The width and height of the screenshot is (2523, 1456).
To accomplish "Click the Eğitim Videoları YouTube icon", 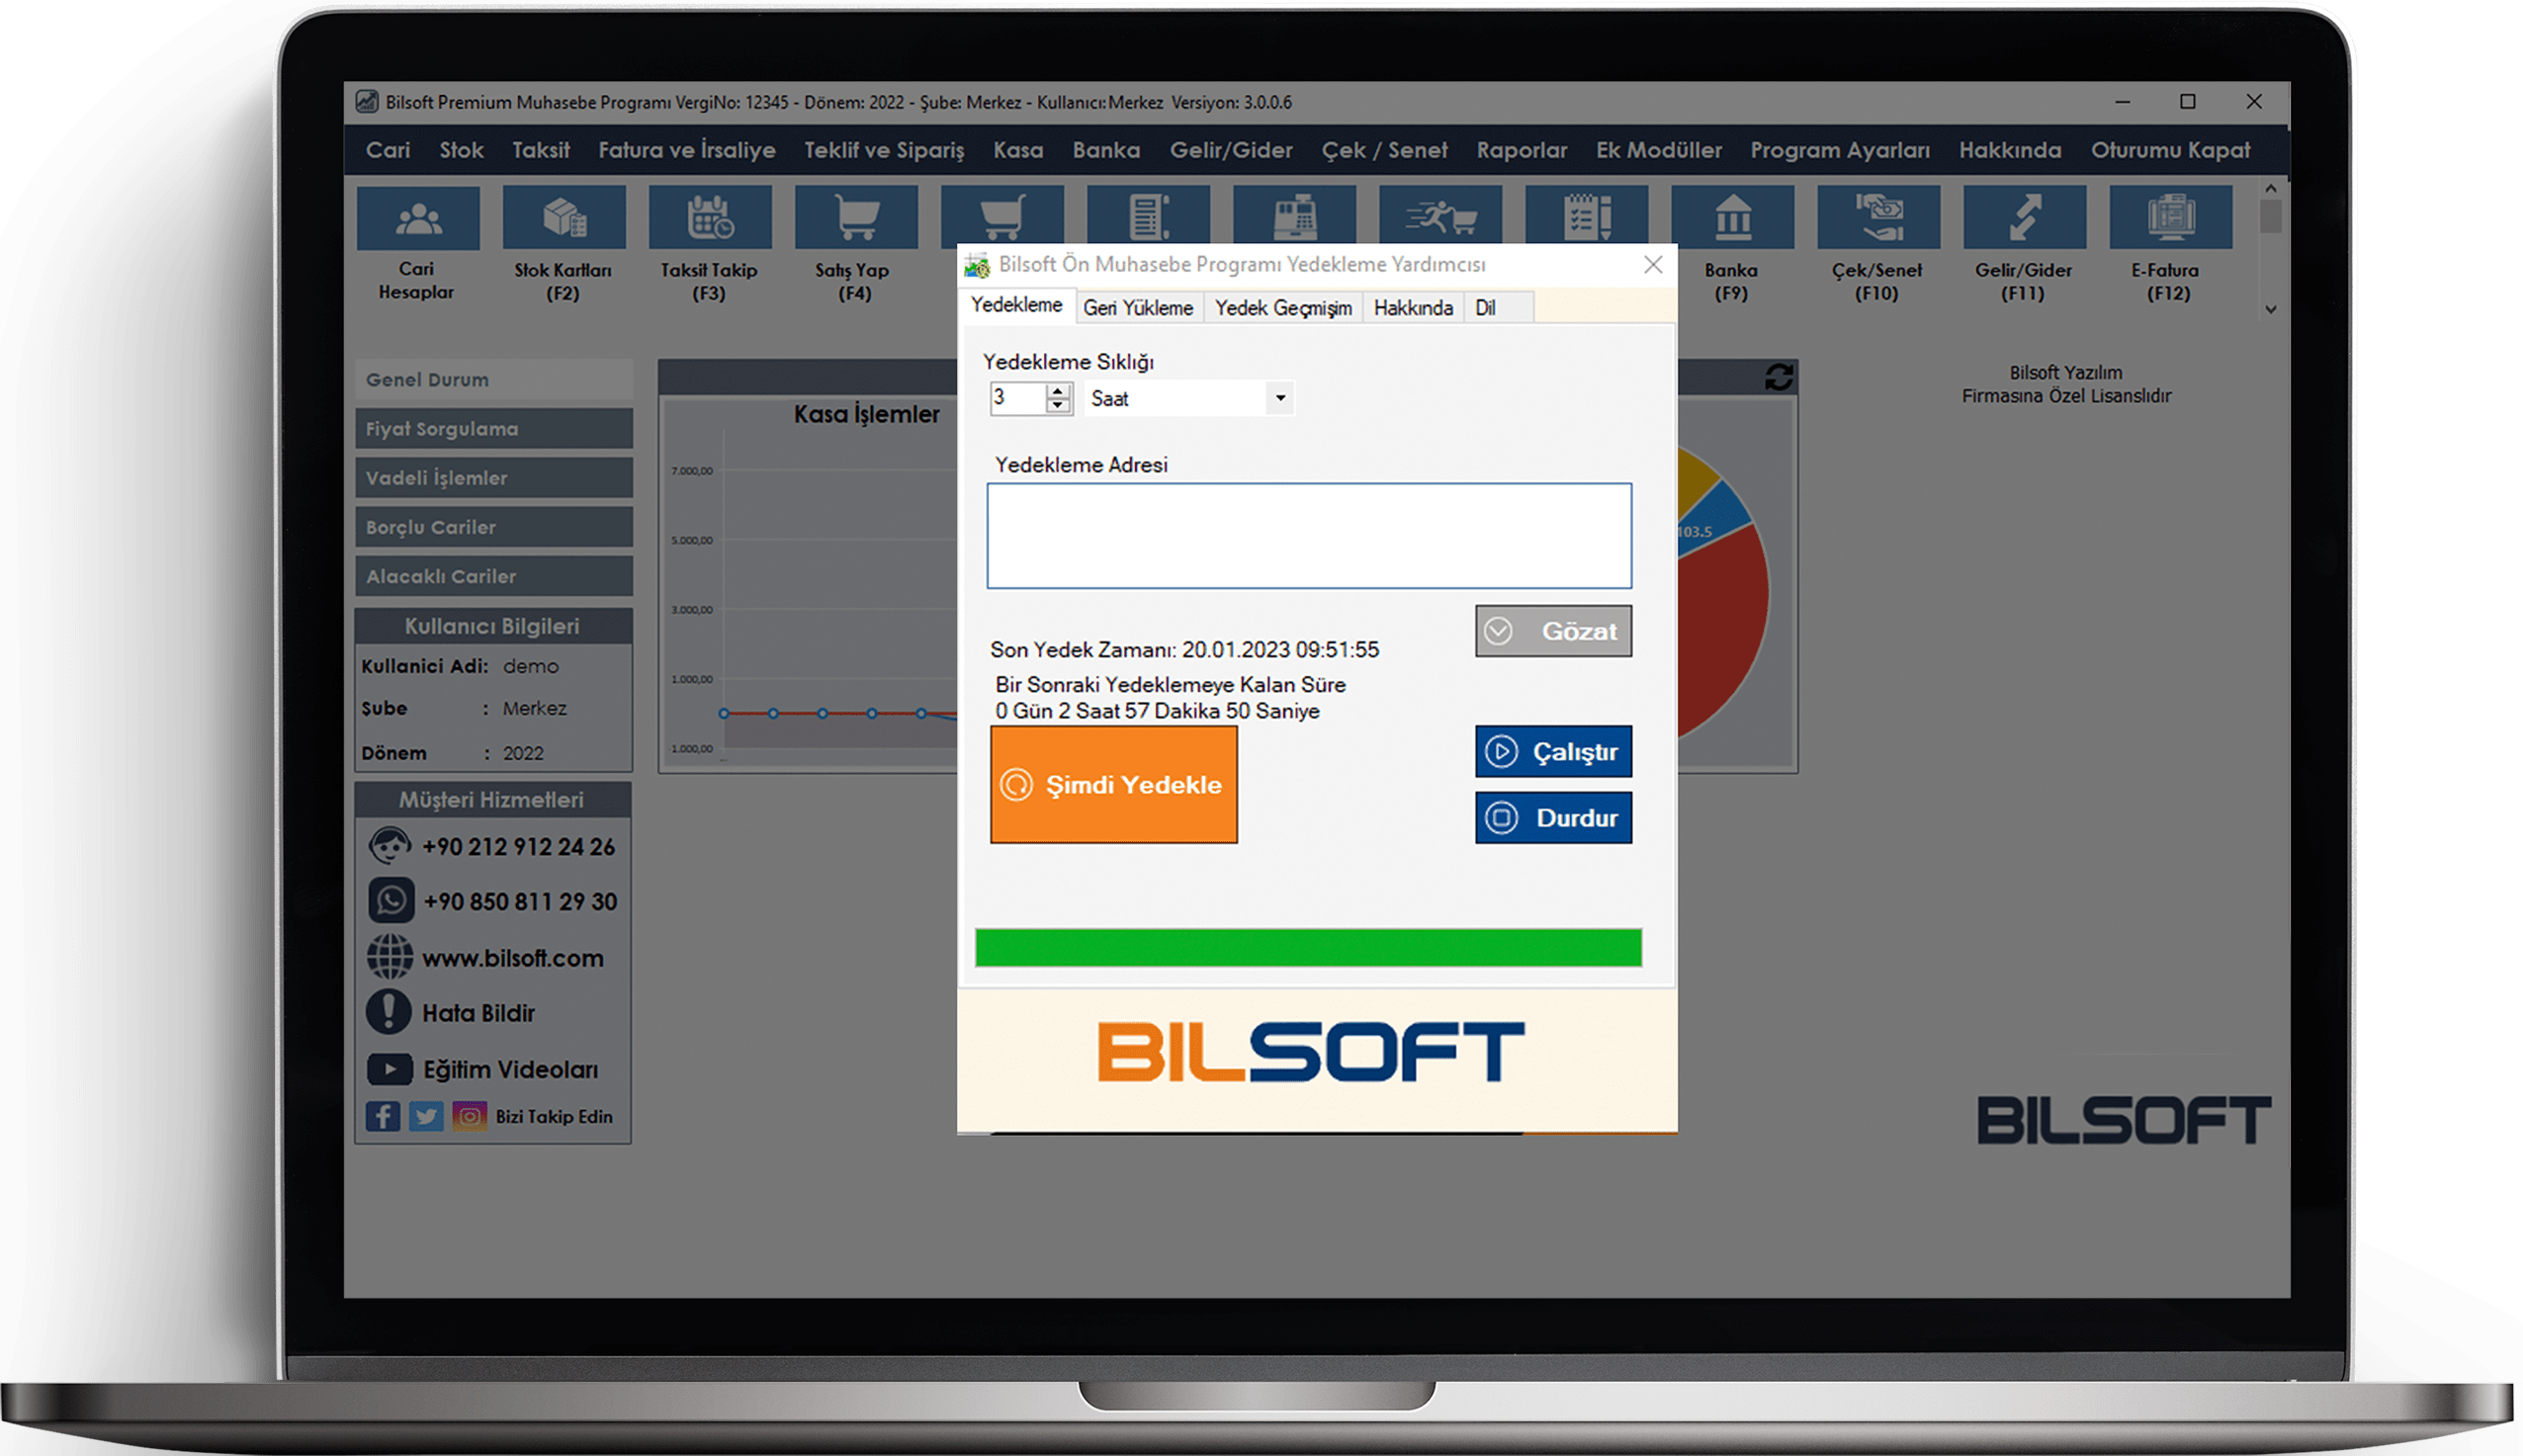I will [x=389, y=1069].
